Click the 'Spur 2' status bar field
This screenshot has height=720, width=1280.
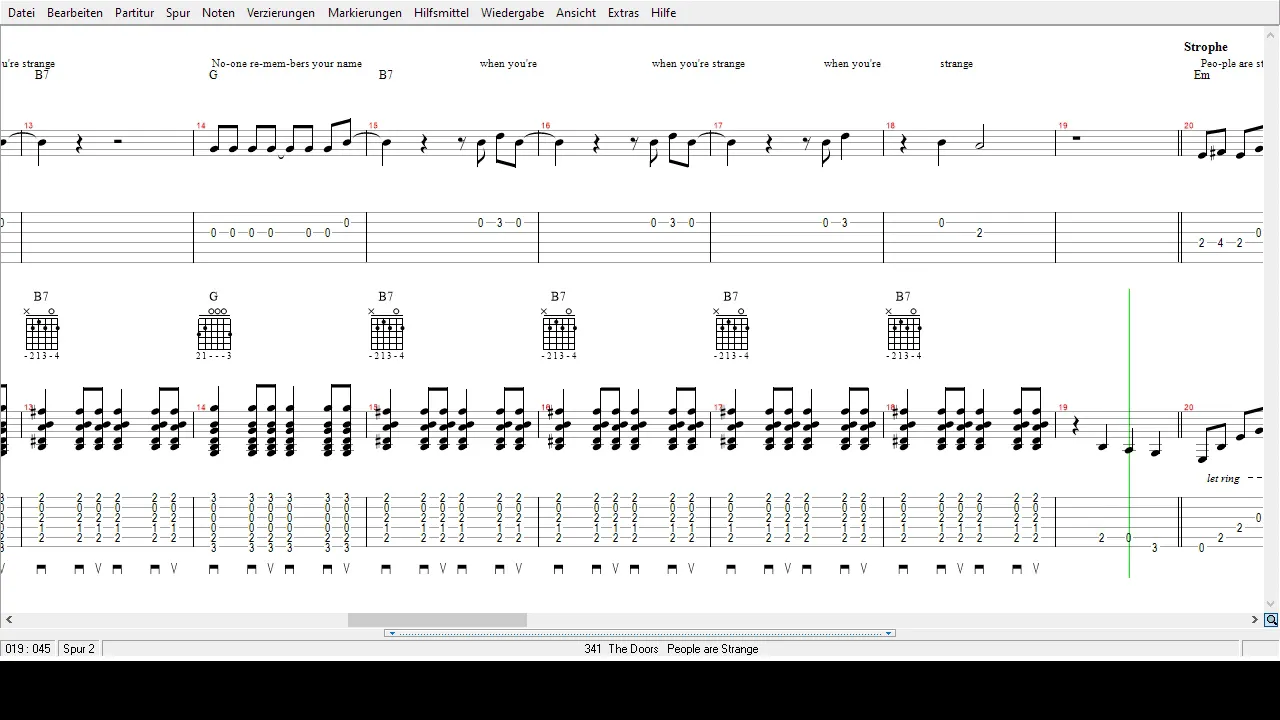click(x=79, y=649)
